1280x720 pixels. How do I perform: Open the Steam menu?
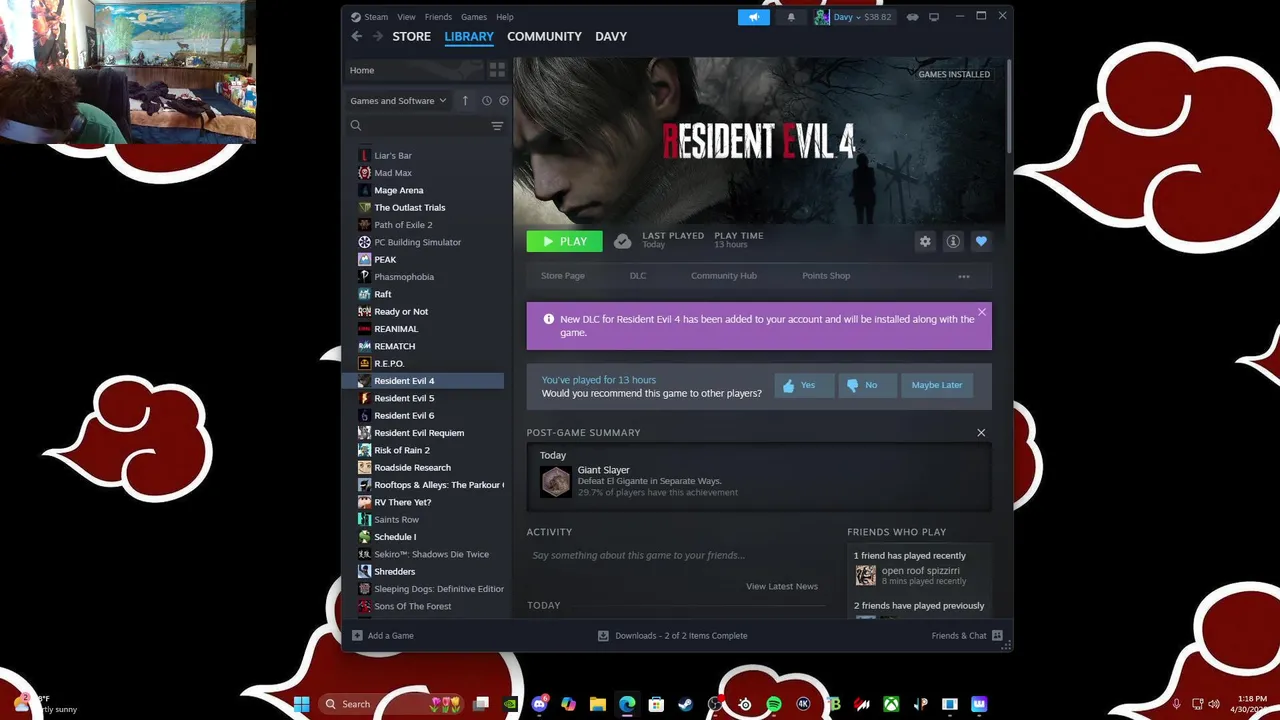coord(370,17)
